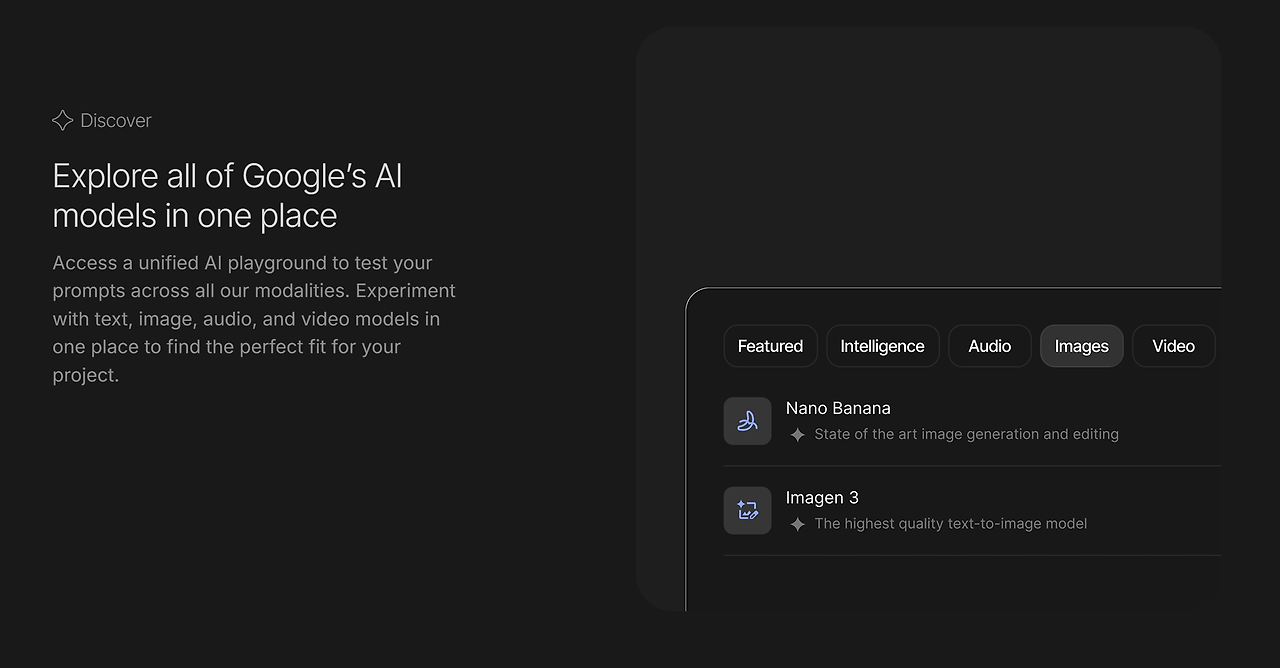The width and height of the screenshot is (1280, 668).
Task: Open the Nano Banana model title
Action: tap(838, 408)
